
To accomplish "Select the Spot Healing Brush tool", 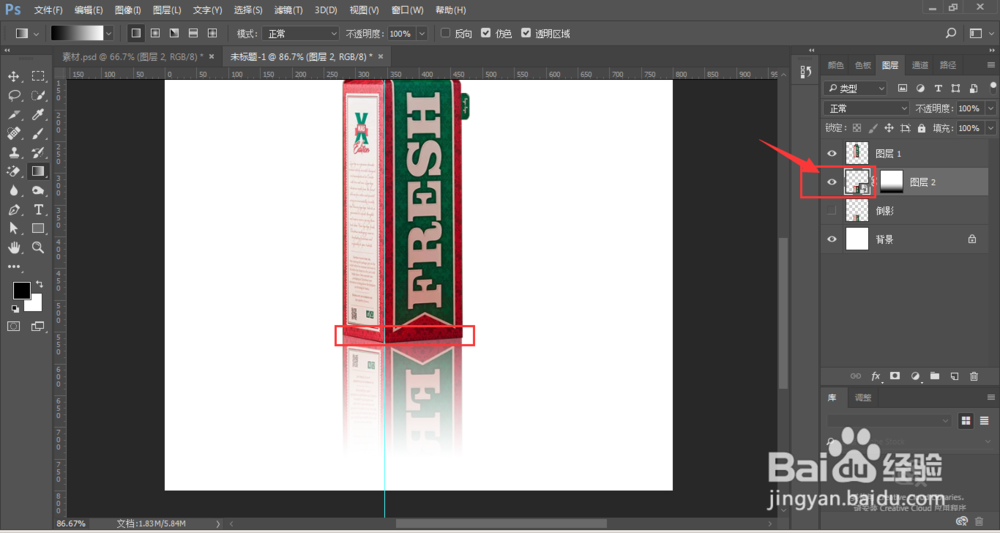I will [13, 134].
